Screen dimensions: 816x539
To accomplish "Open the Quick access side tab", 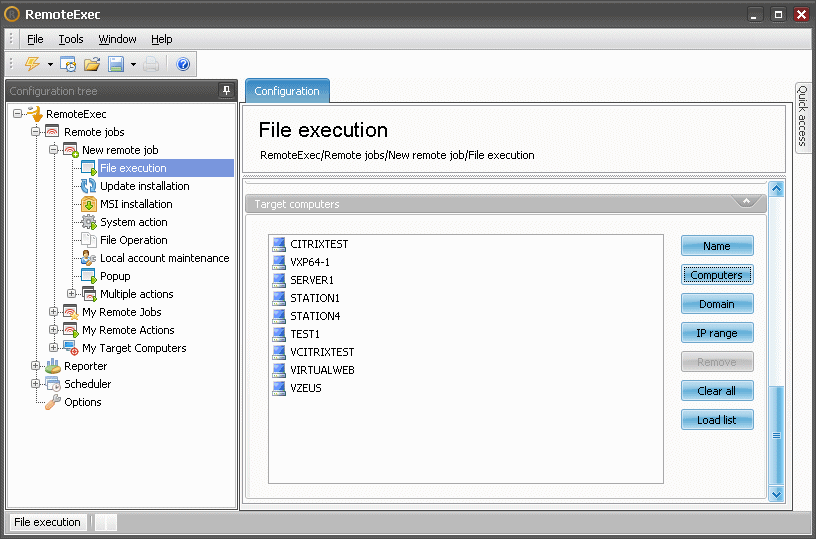I will [802, 118].
